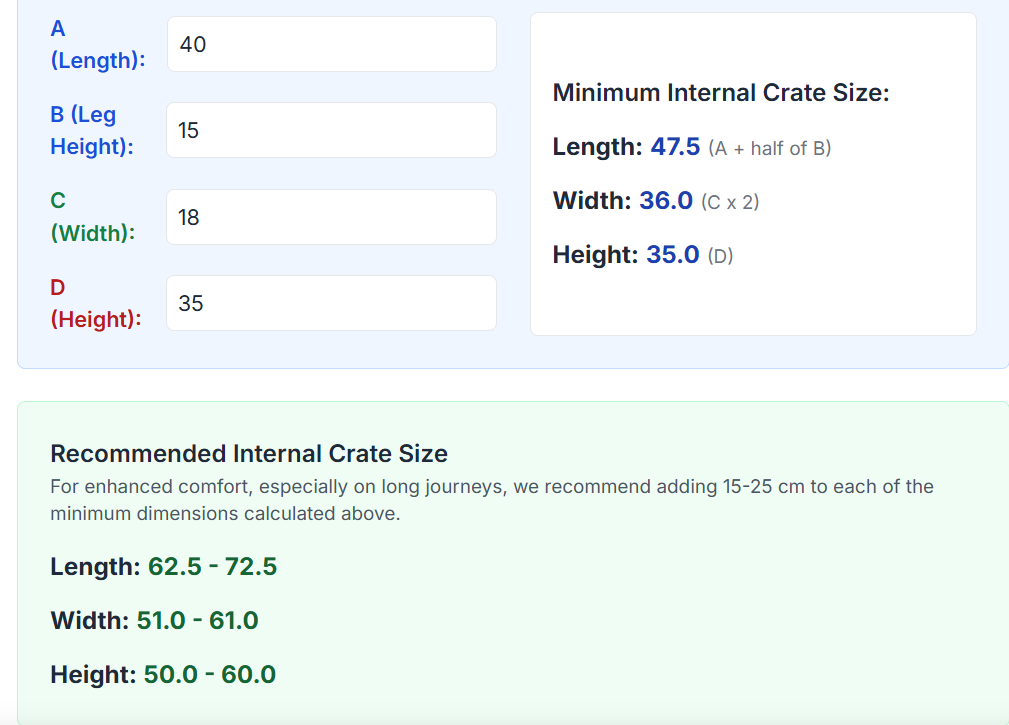Focus the B (Leg Height) input field

331,130
